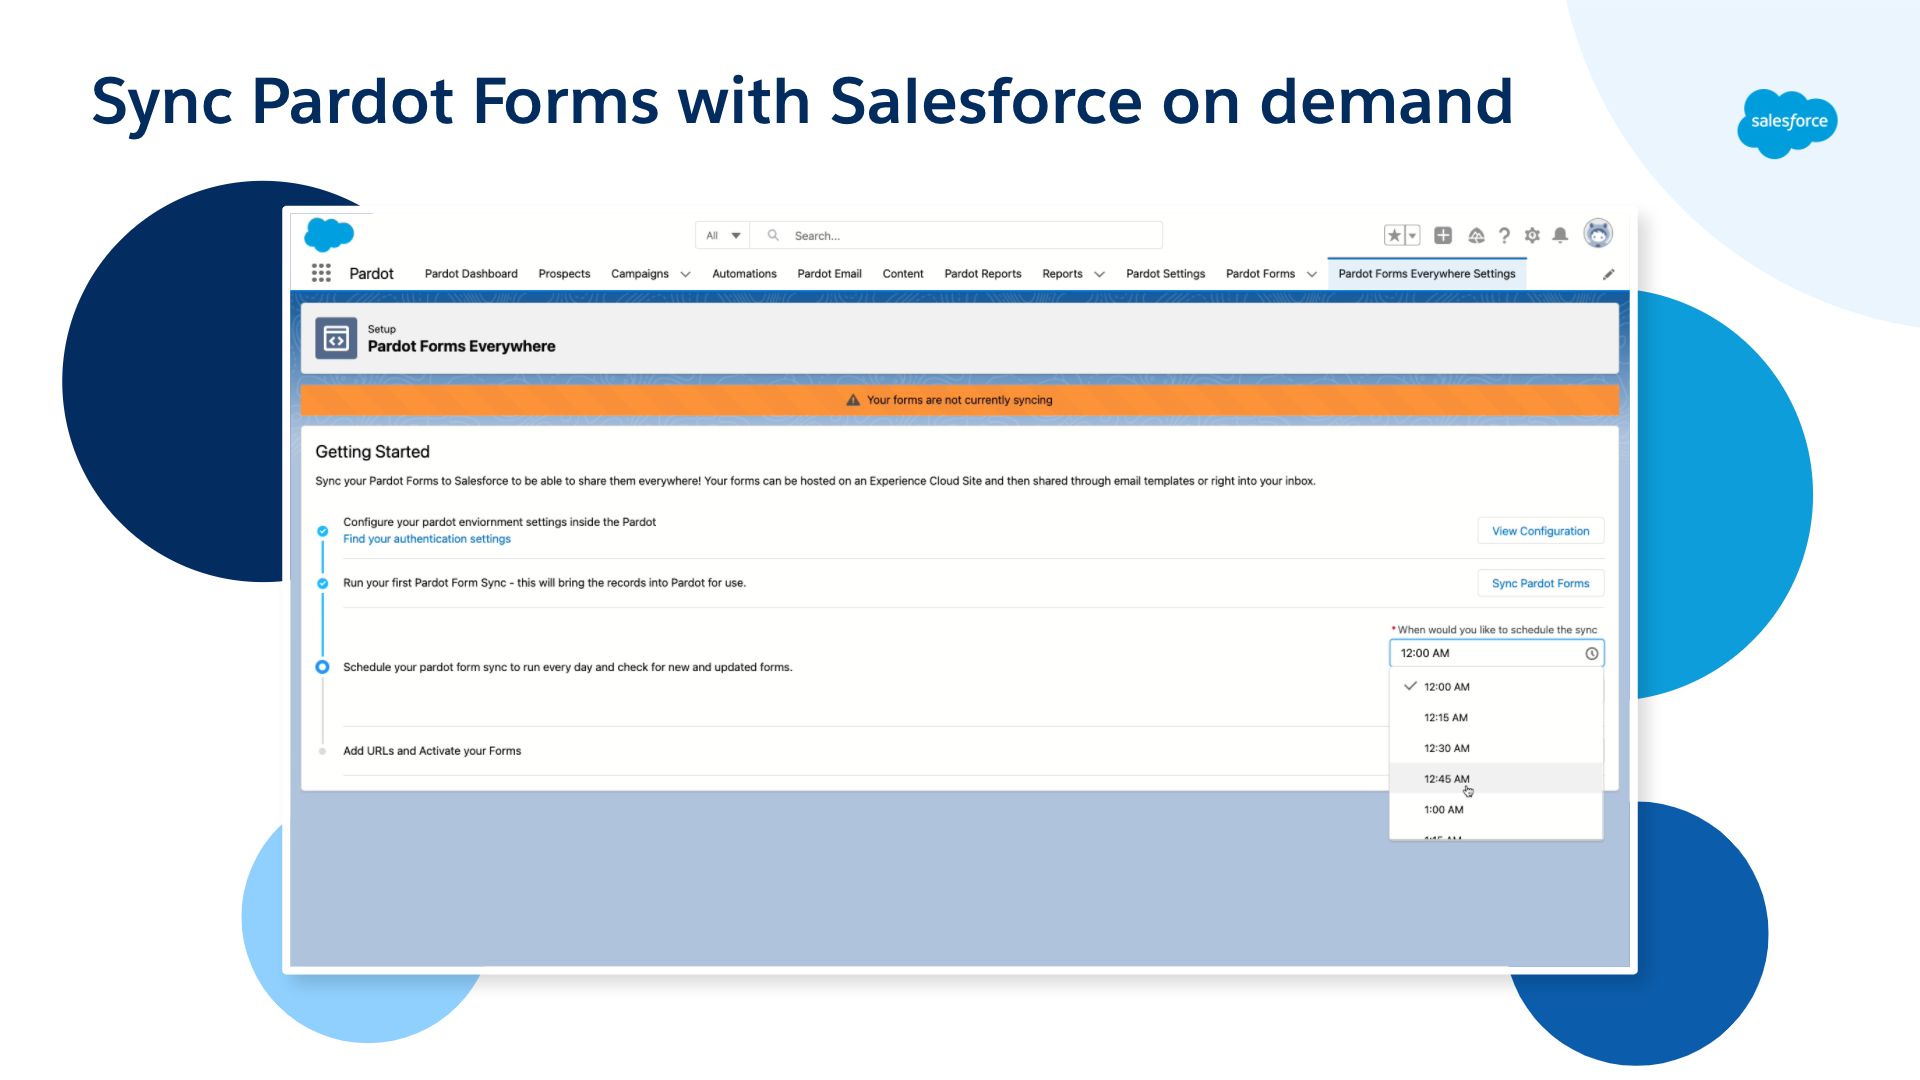Click the plus global actions icon
The height and width of the screenshot is (1080, 1920).
point(1443,235)
